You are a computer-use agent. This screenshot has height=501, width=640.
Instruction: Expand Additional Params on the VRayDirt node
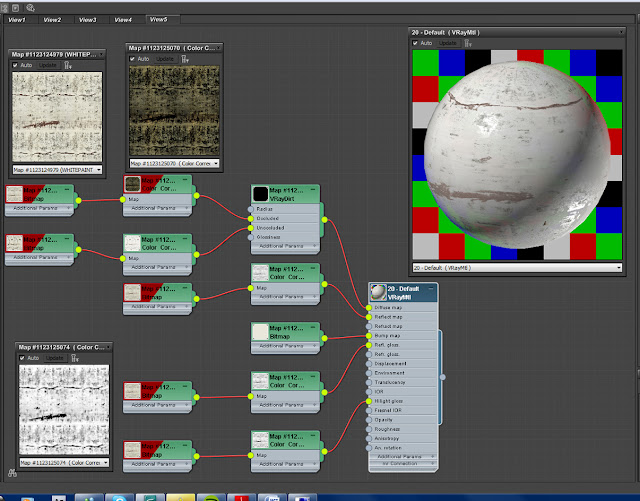(285, 246)
